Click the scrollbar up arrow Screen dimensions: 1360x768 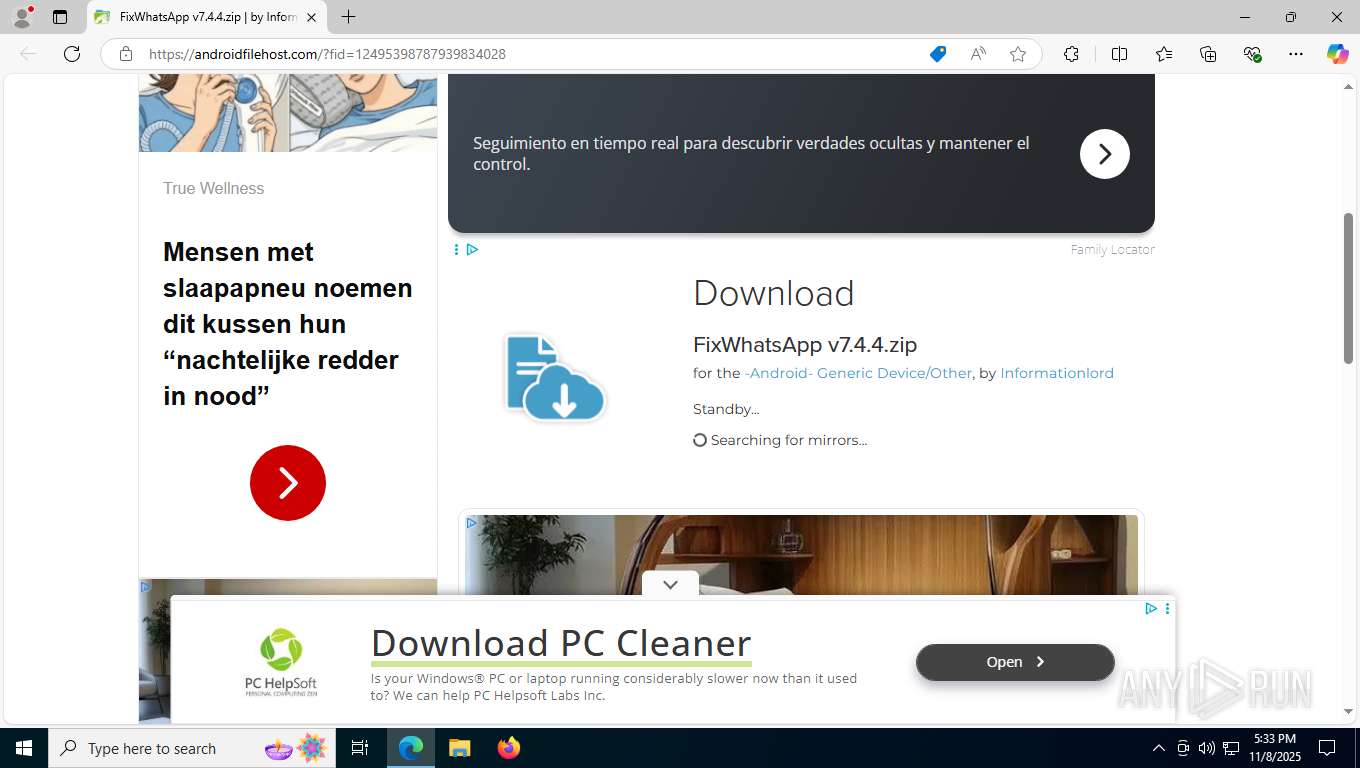point(1348,86)
